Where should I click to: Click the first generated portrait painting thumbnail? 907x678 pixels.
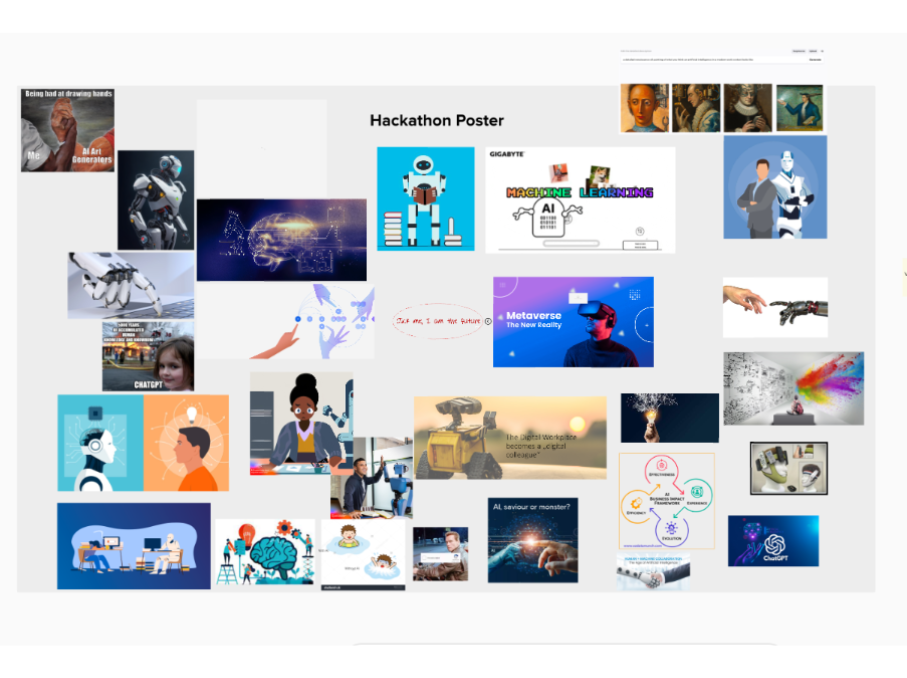point(644,108)
